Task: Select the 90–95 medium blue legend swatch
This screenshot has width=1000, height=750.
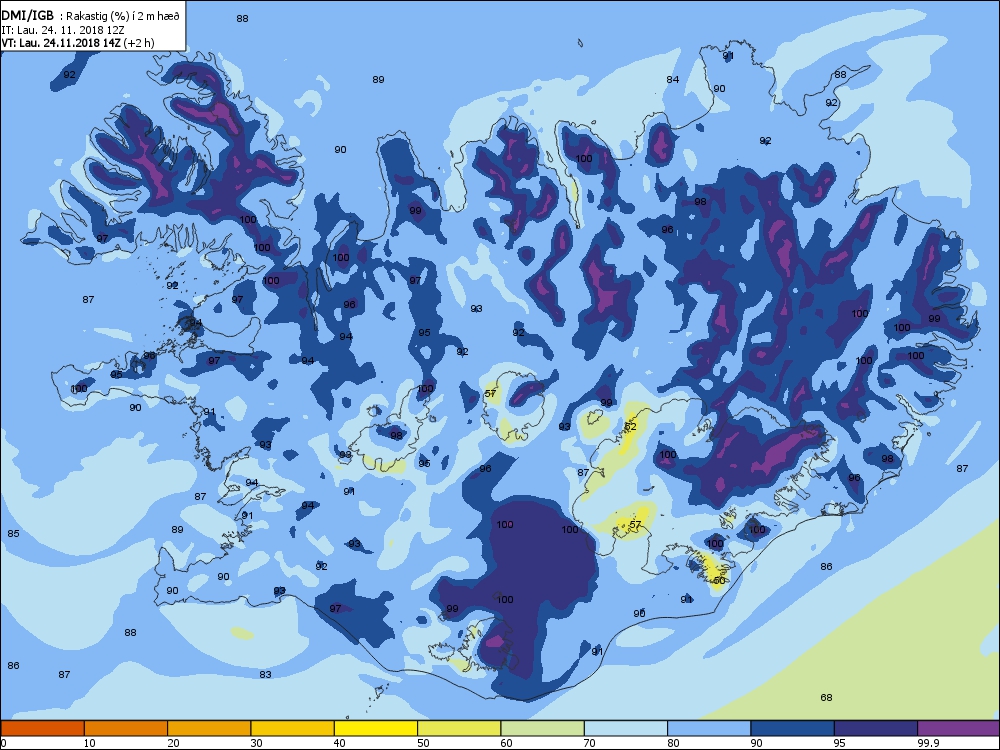Action: tap(793, 728)
